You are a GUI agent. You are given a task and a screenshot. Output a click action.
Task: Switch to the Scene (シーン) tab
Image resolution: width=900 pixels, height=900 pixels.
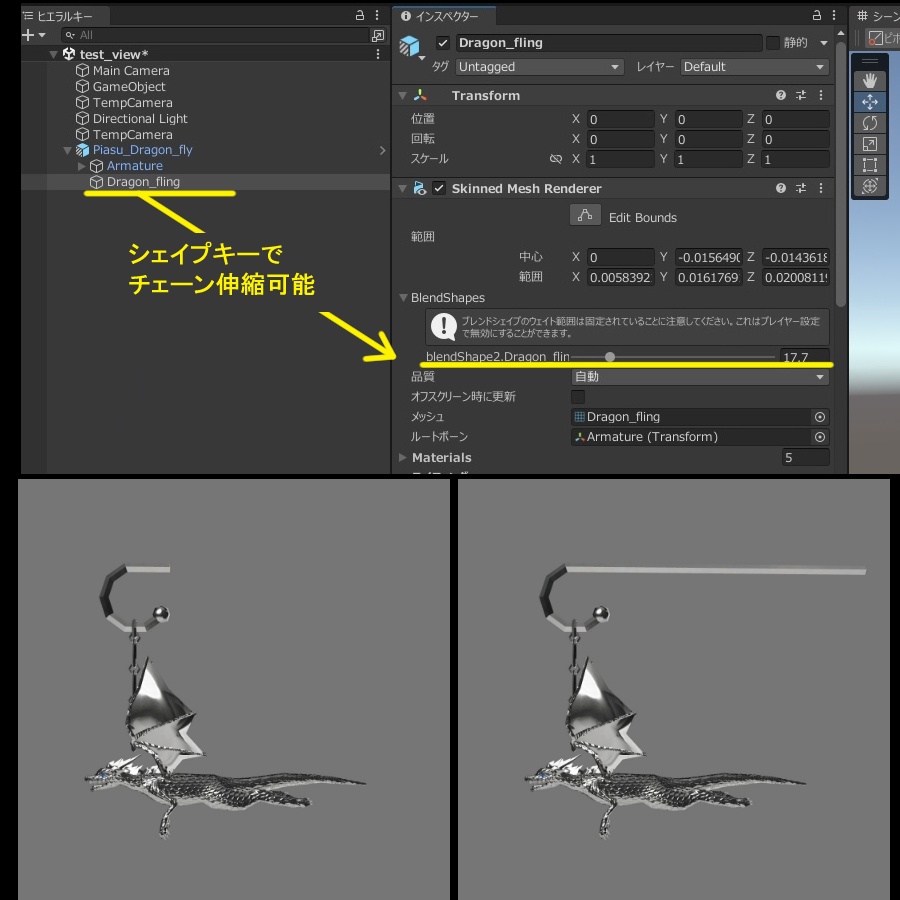click(878, 16)
